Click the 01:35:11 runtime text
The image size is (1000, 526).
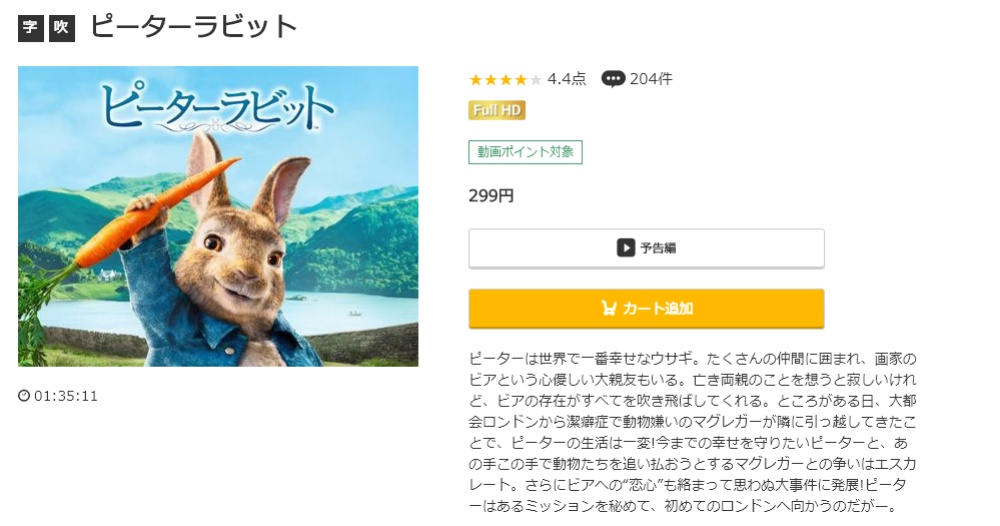click(x=66, y=396)
